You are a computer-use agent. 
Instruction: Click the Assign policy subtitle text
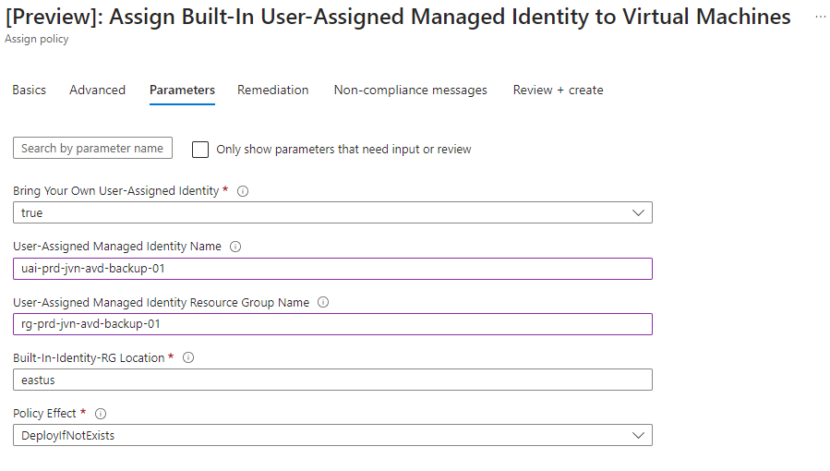pyautogui.click(x=37, y=39)
